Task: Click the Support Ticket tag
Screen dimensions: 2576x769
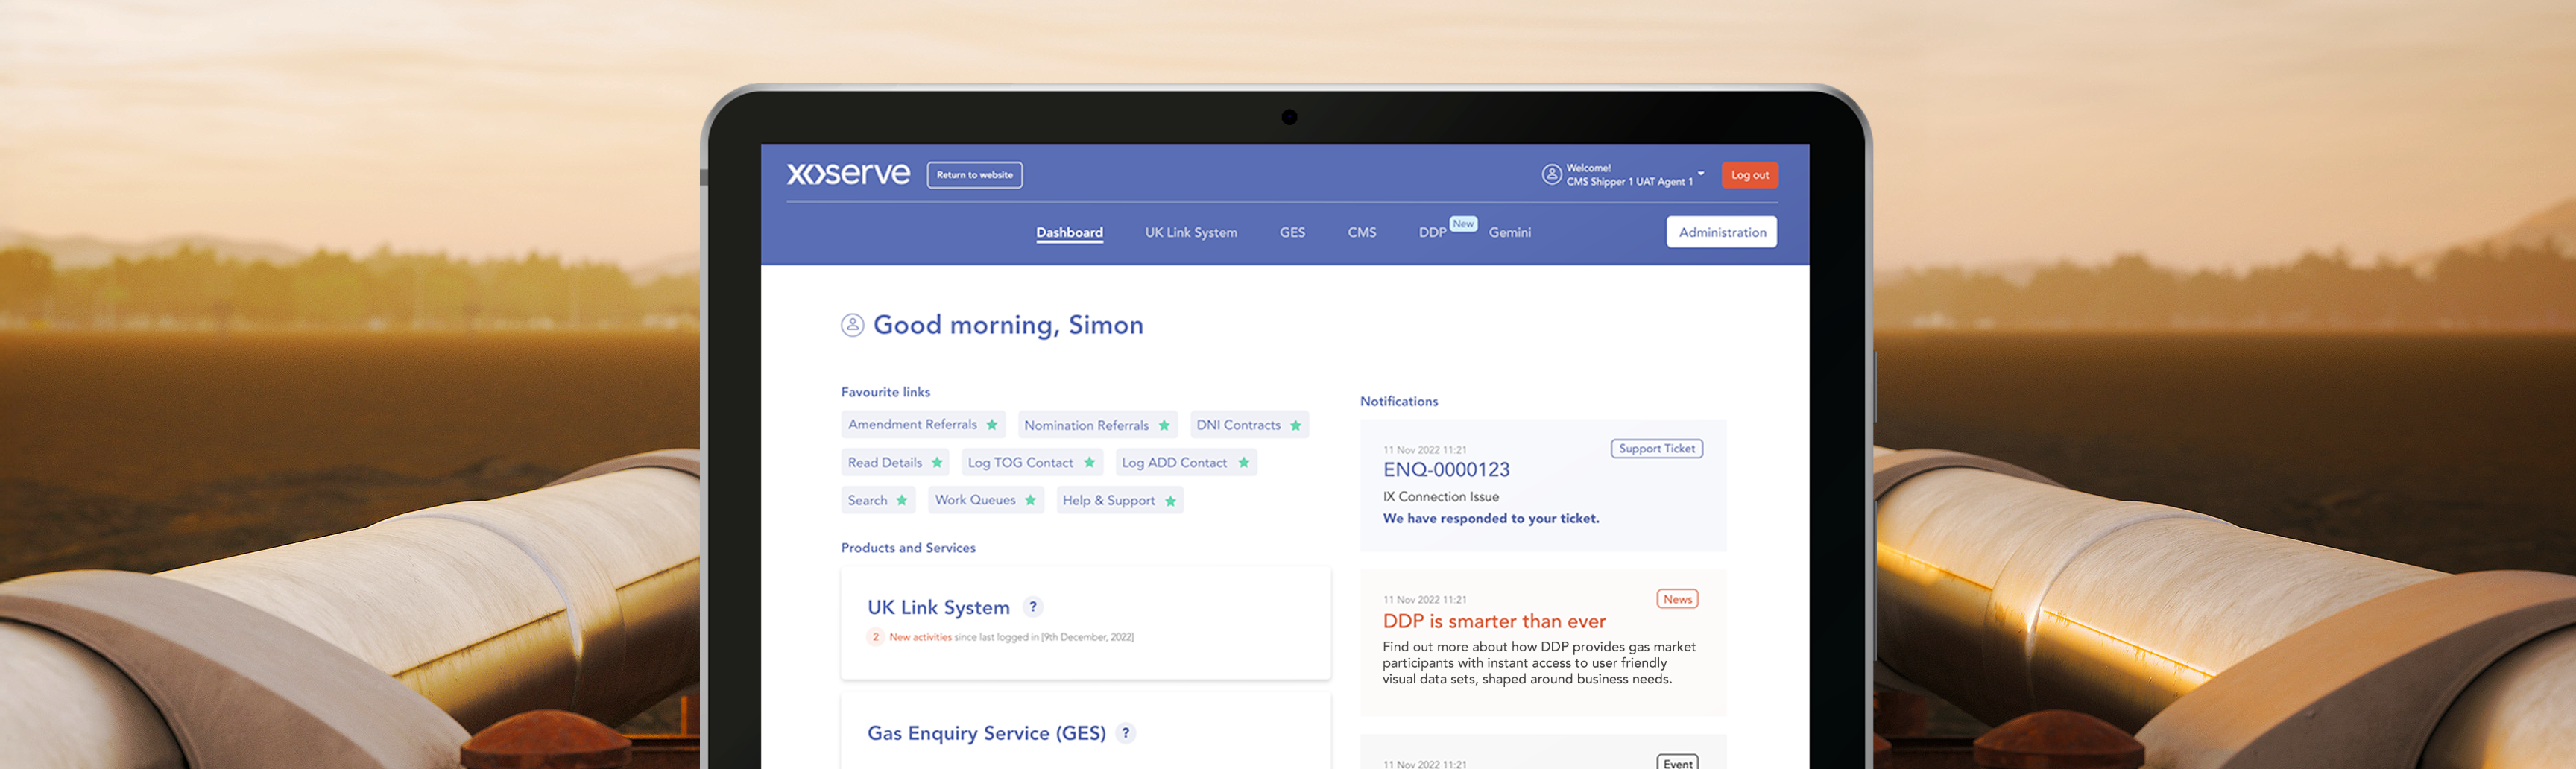Action: click(x=1656, y=449)
